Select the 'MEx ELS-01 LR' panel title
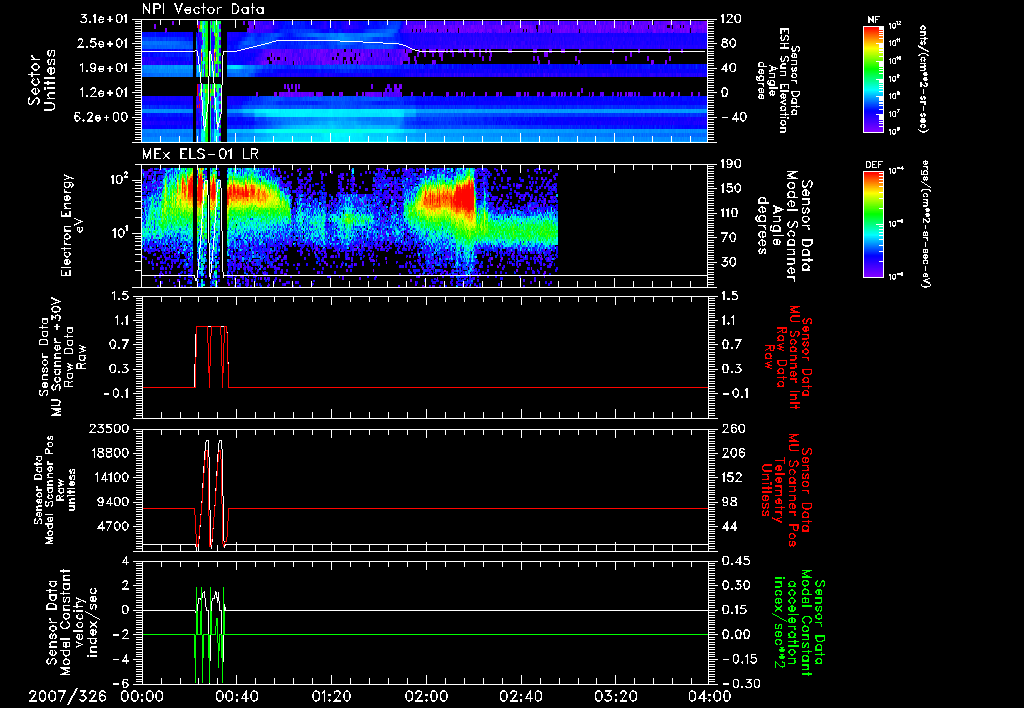 [x=200, y=154]
